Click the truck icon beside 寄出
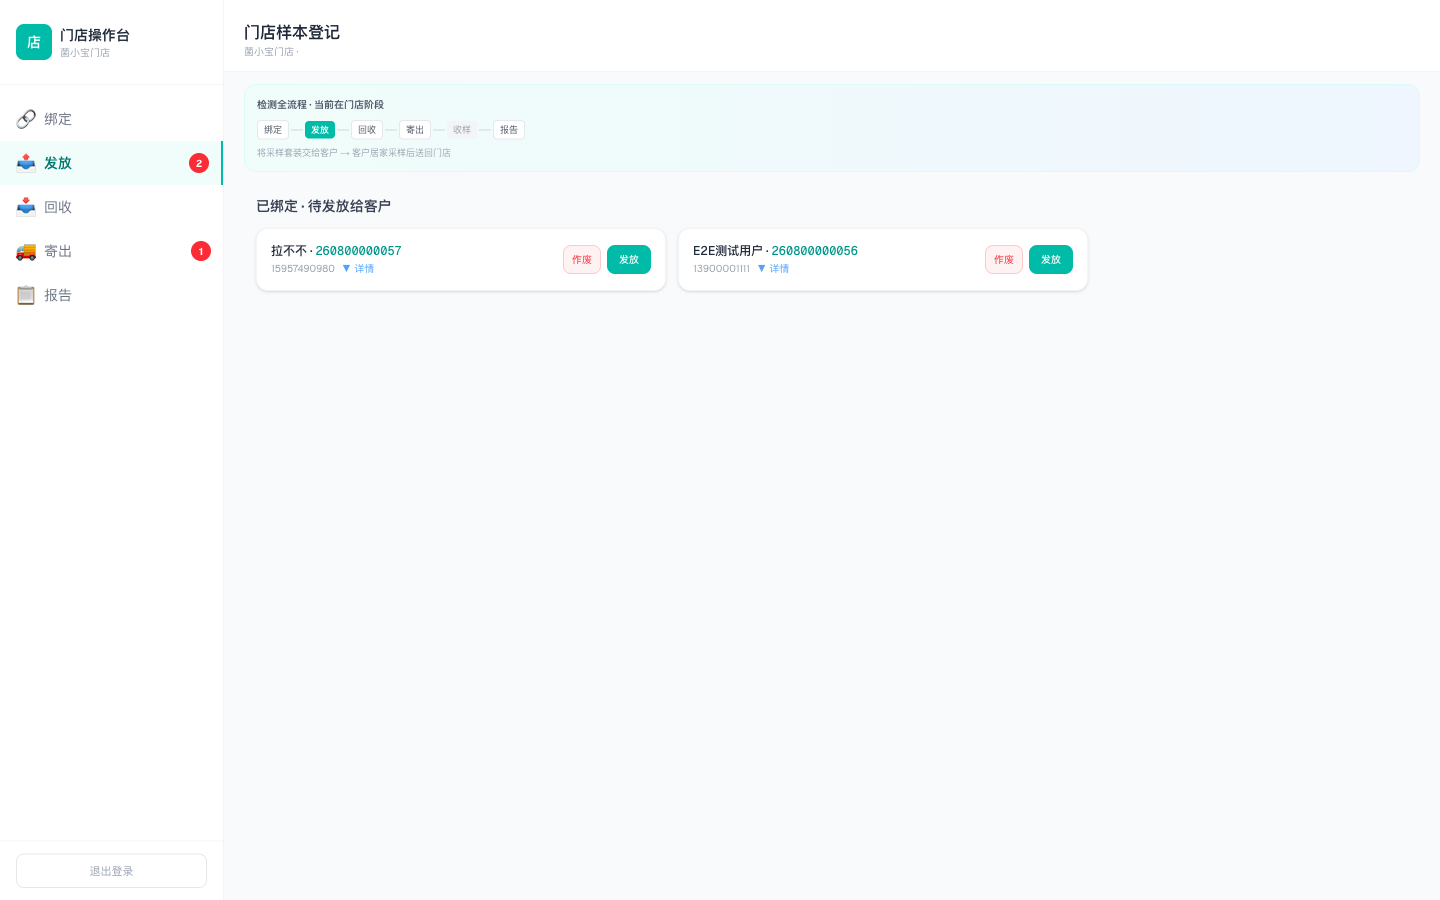This screenshot has width=1440, height=900. tap(26, 251)
